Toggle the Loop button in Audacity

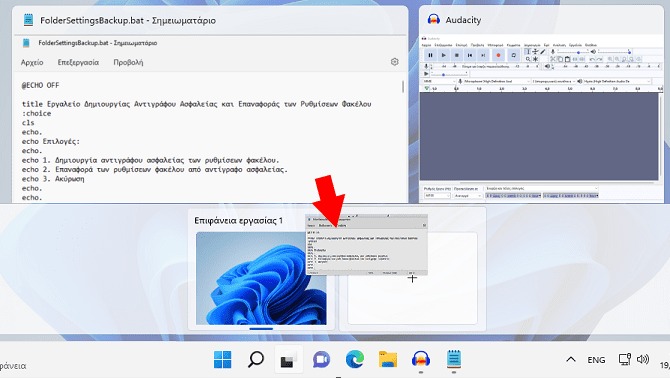[x=514, y=55]
